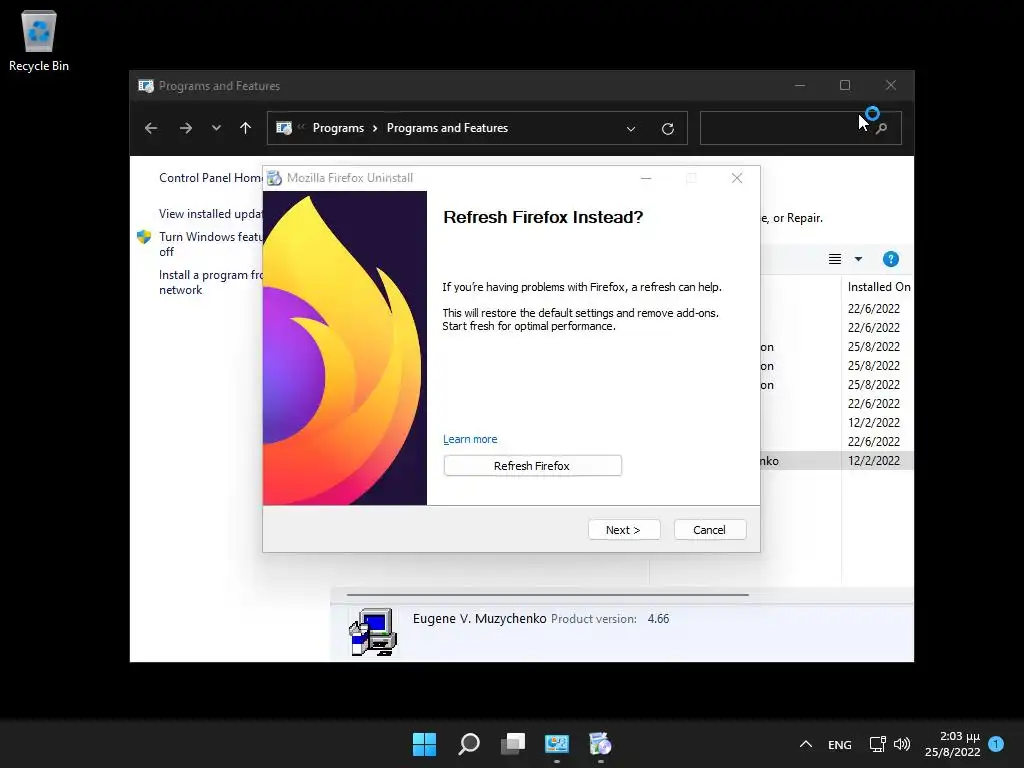Viewport: 1024px width, 768px height.
Task: Open Turn Windows features on or off
Action: coord(210,244)
